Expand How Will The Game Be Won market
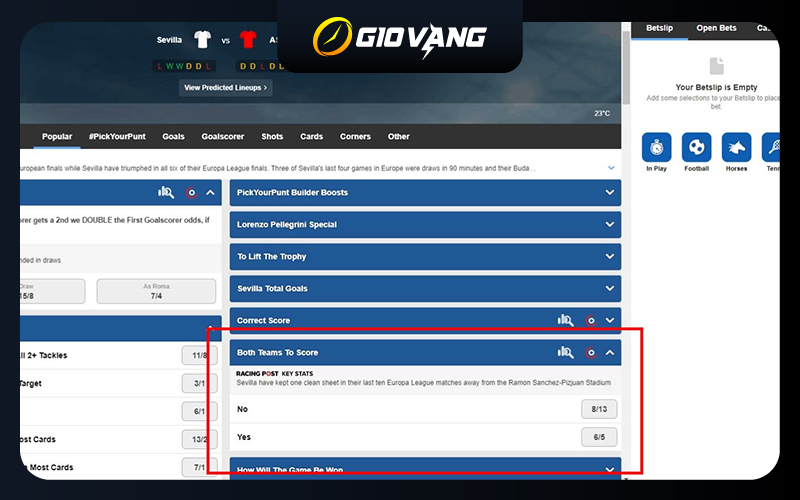Viewport: 800px width, 500px height. click(425, 468)
